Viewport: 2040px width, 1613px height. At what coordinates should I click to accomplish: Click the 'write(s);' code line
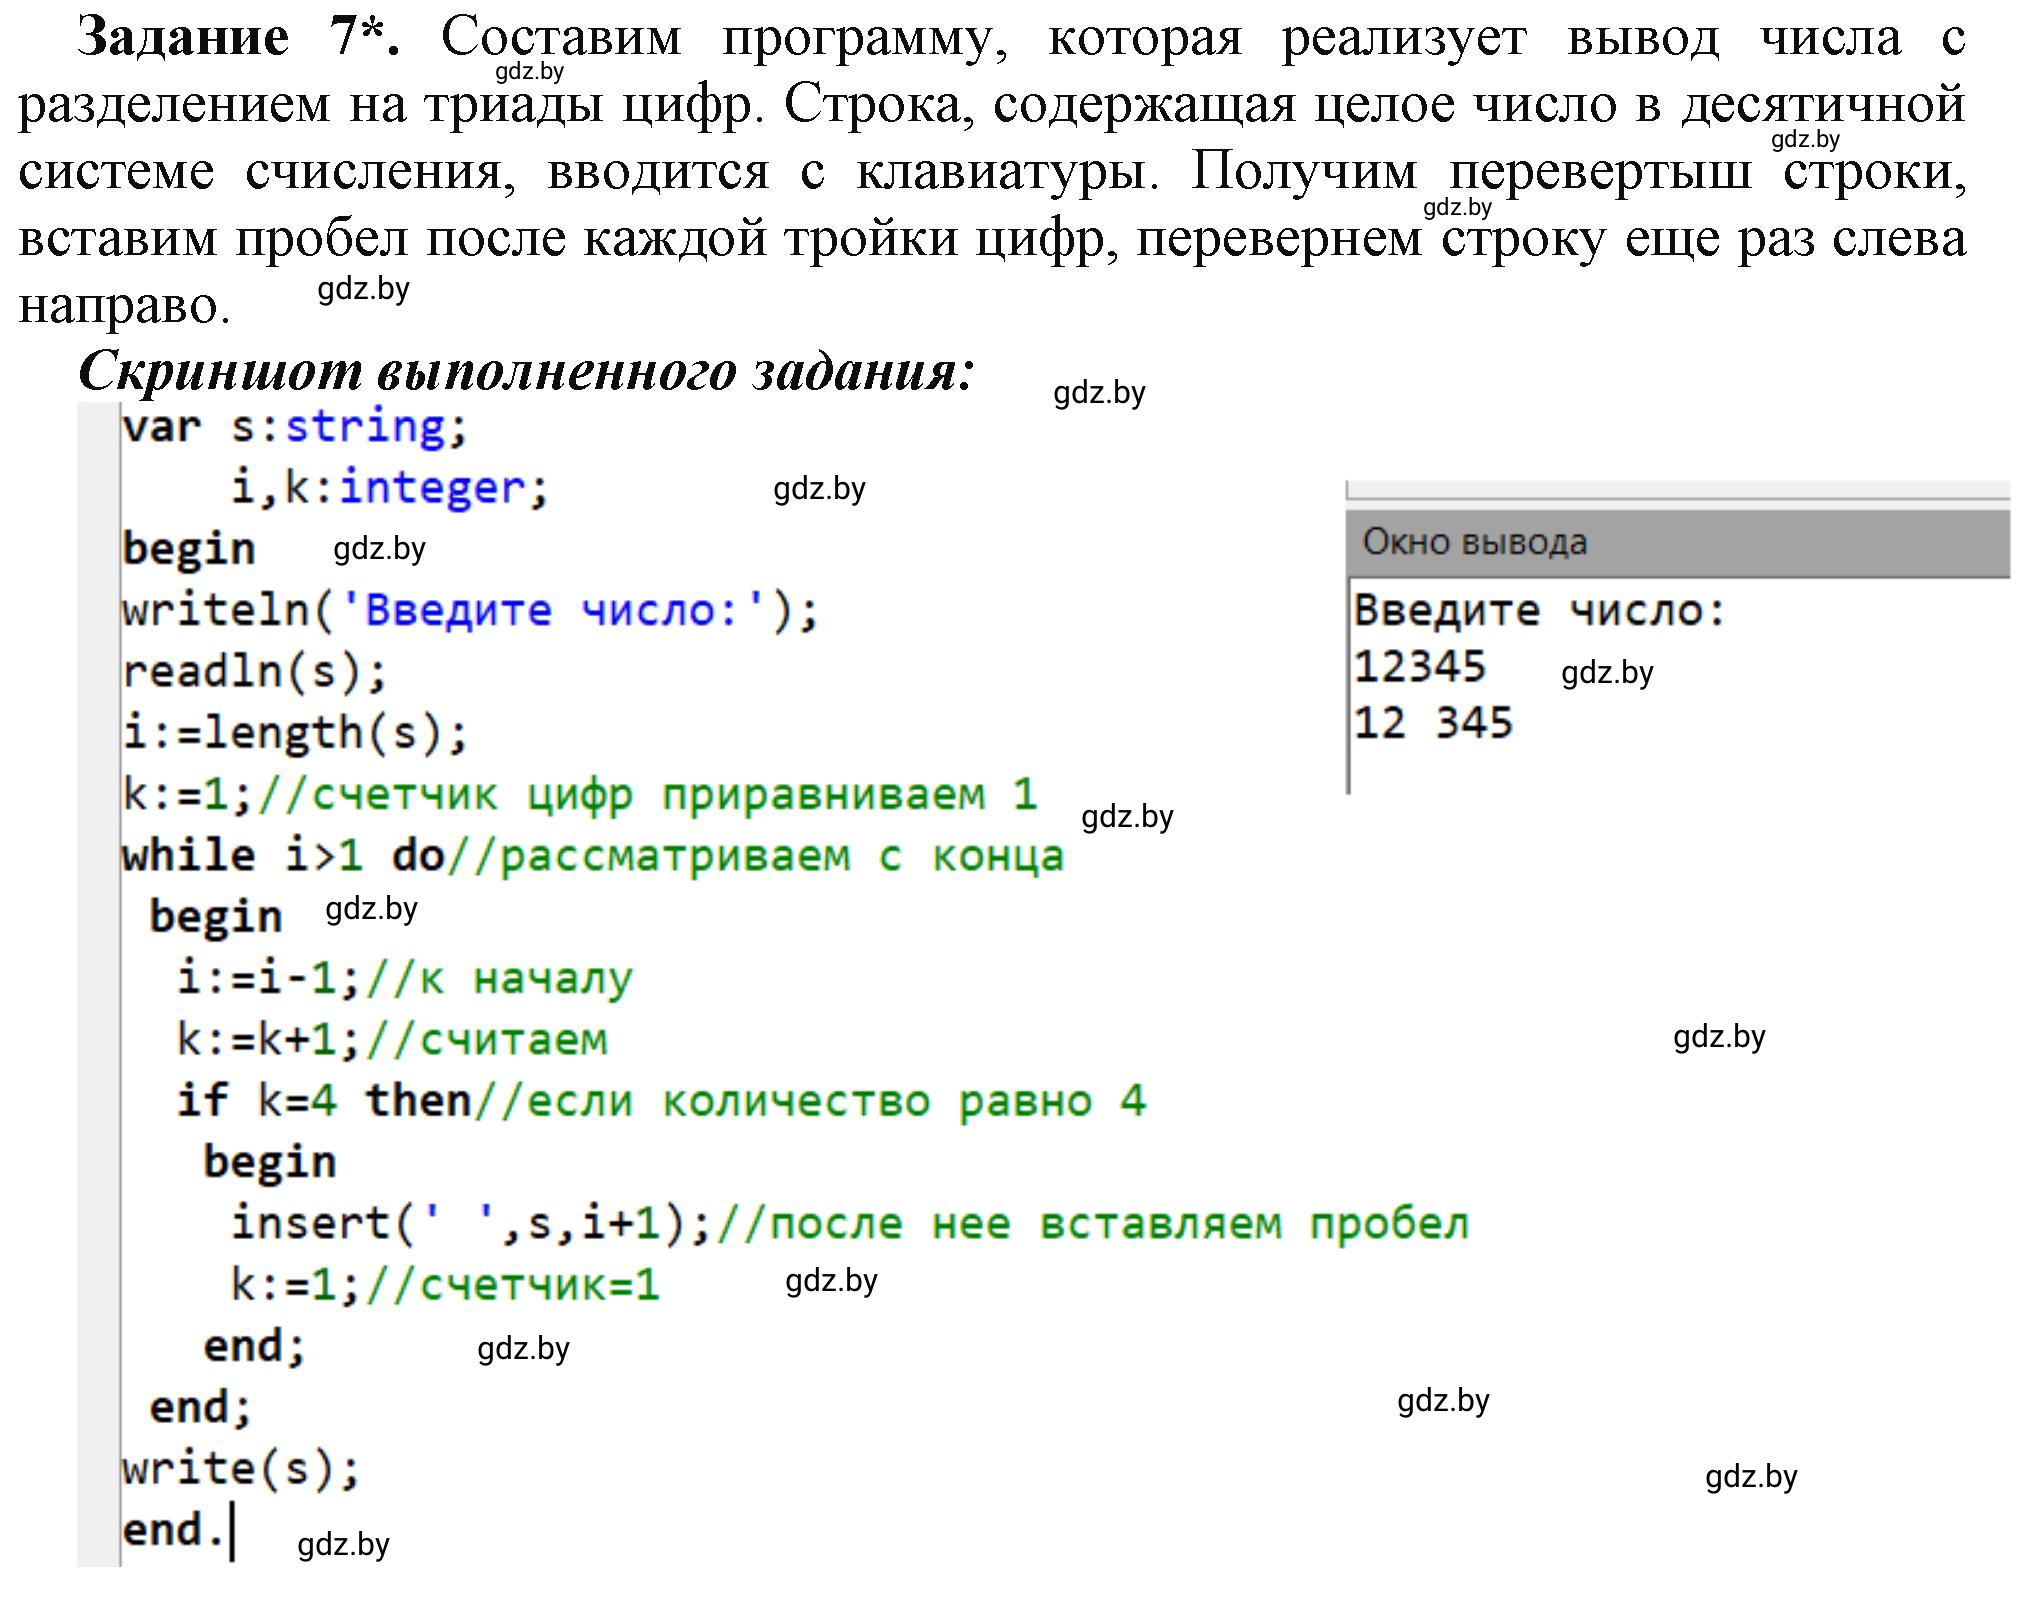click(x=241, y=1469)
